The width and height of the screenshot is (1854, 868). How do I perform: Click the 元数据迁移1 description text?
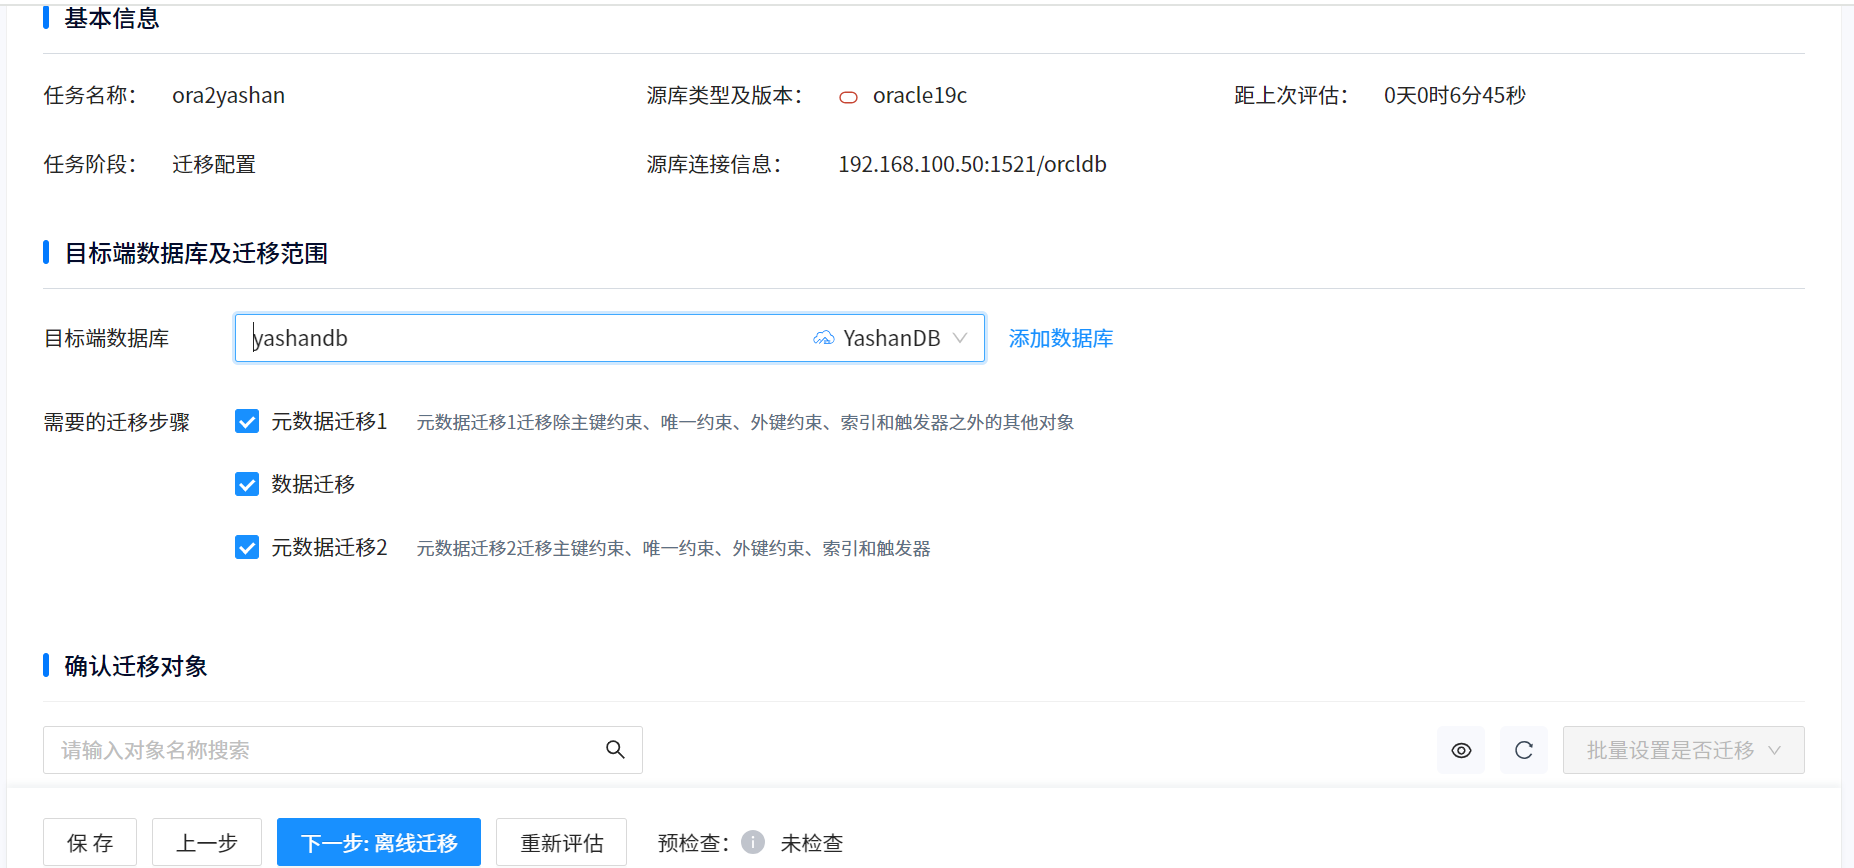click(x=746, y=422)
